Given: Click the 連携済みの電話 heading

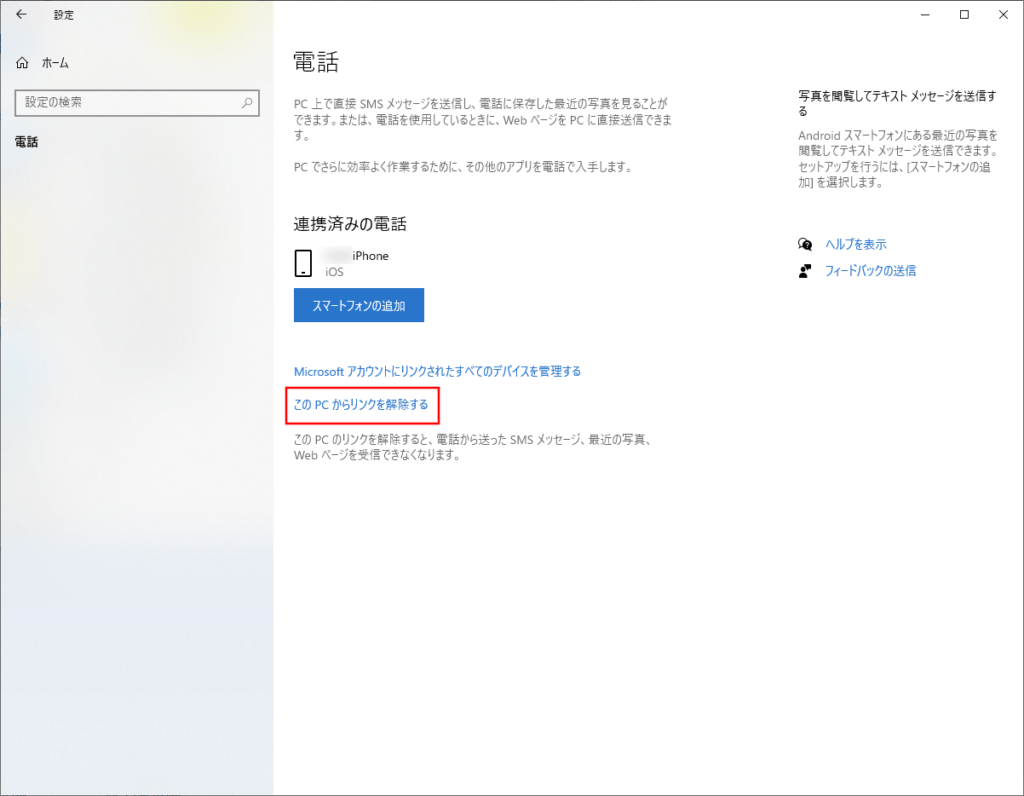Looking at the screenshot, I should [350, 224].
